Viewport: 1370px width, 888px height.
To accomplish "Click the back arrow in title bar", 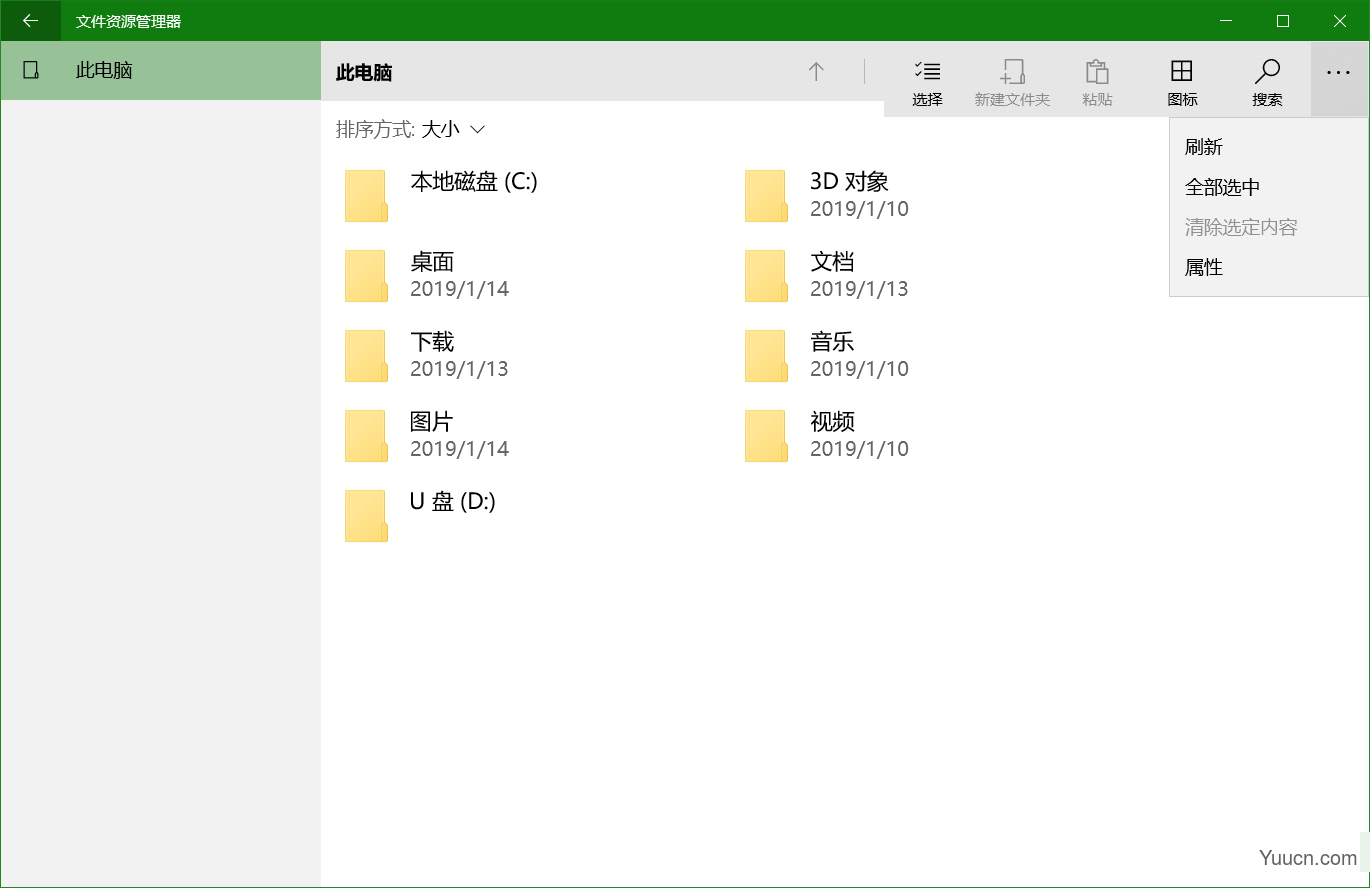I will (30, 20).
